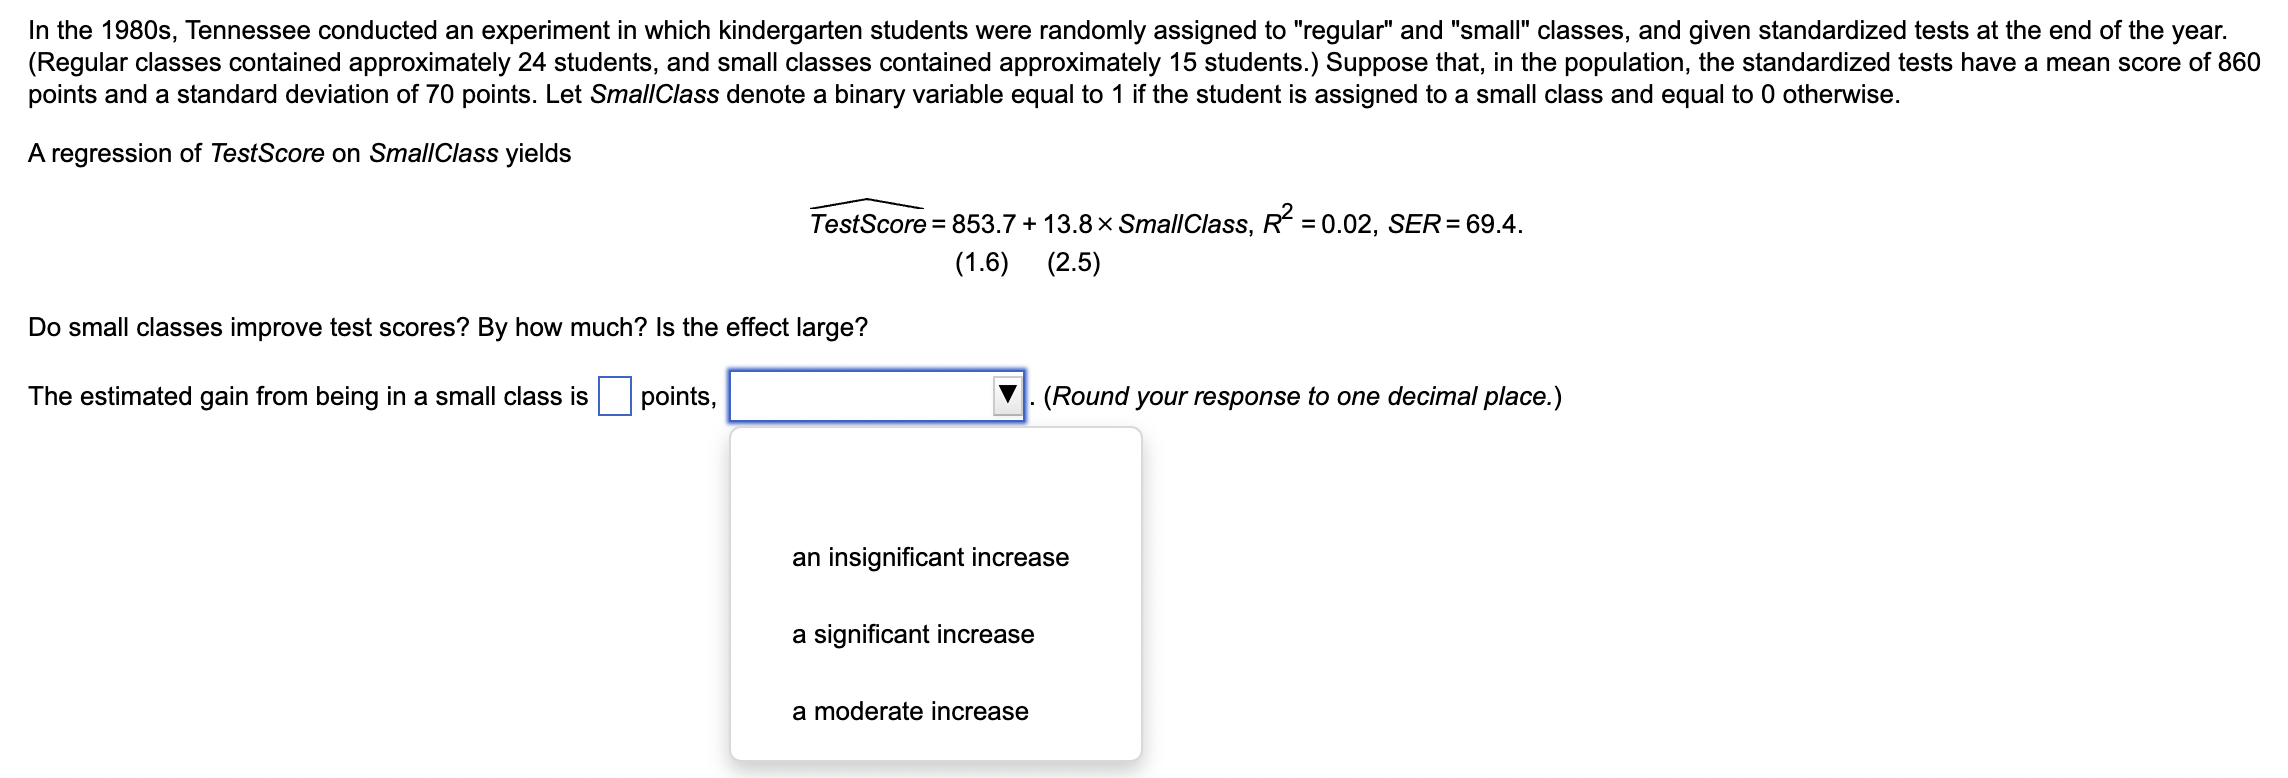Click the standard error value (2.5)

coord(1074,262)
